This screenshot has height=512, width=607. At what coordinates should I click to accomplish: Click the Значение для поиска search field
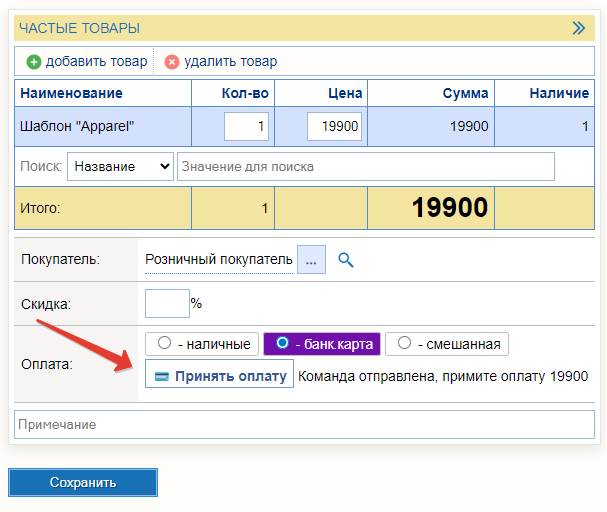click(365, 166)
